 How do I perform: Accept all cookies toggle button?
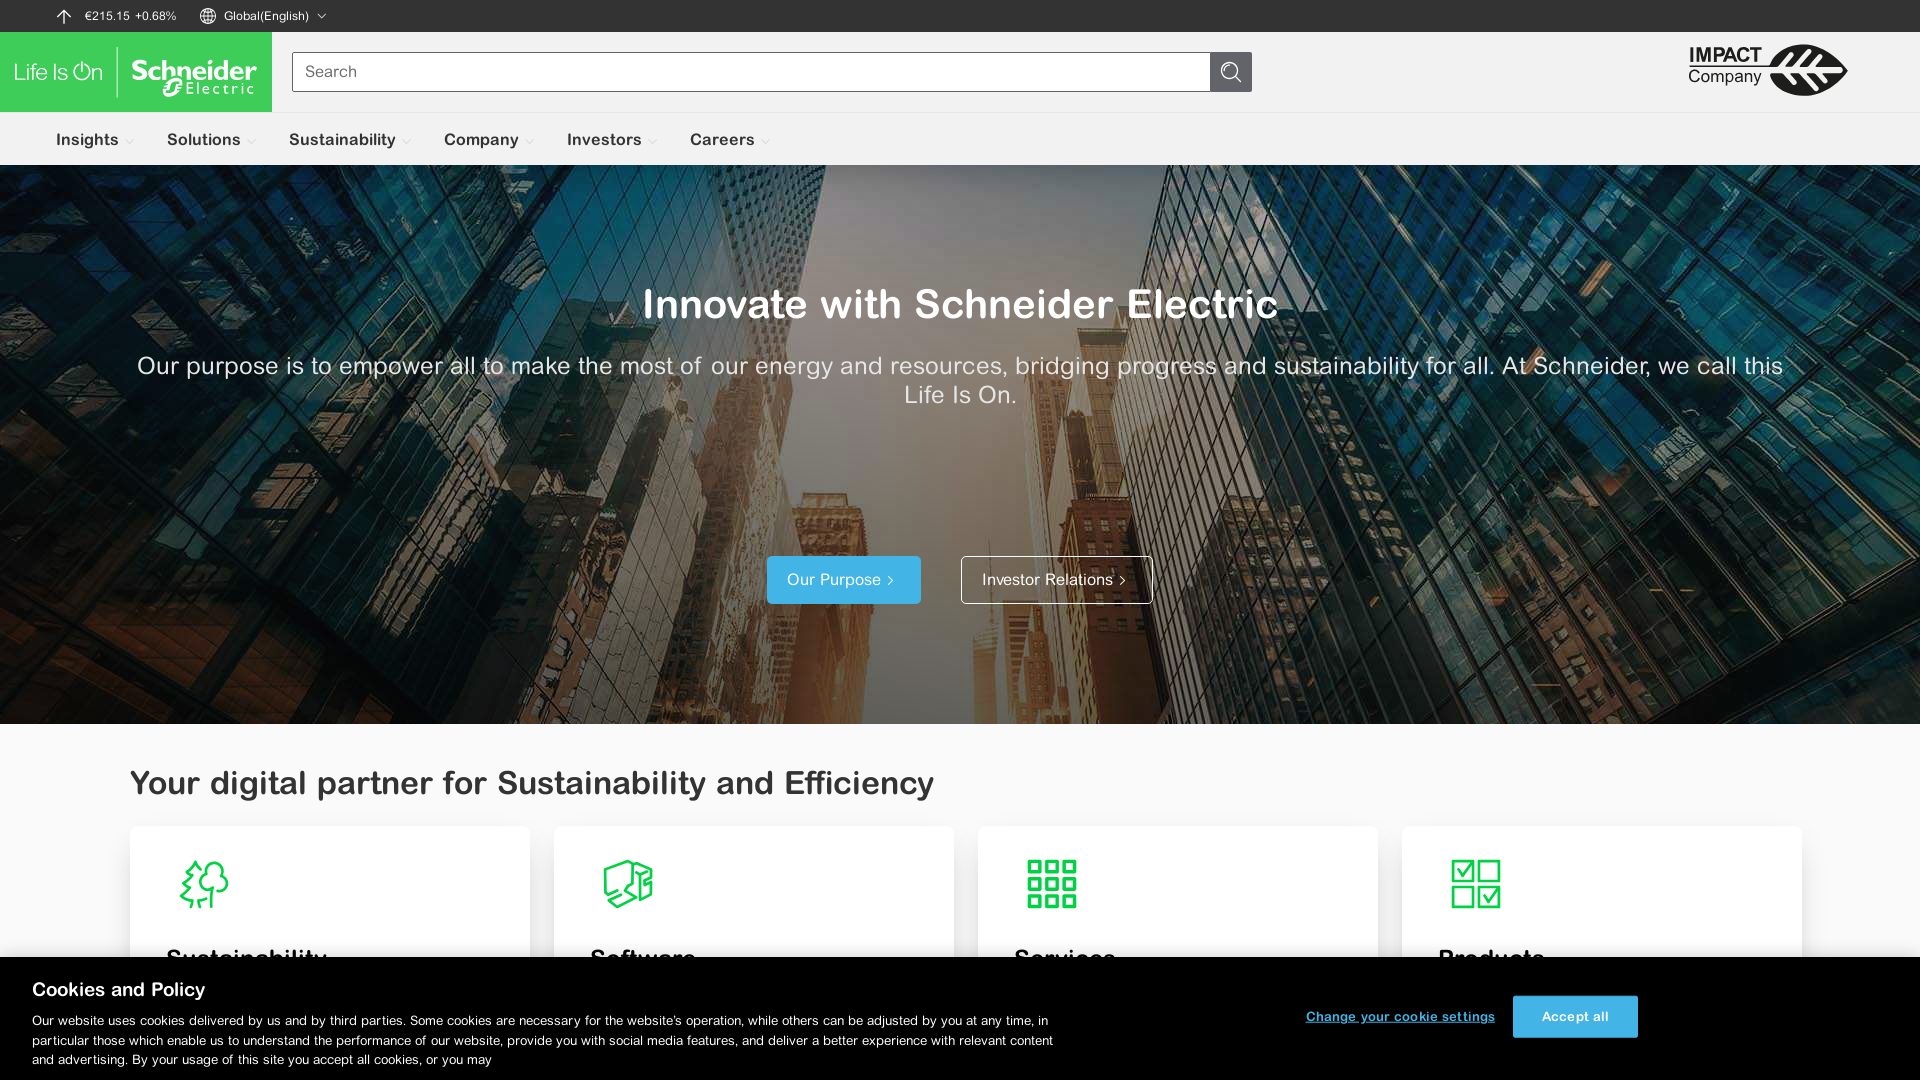1576,1017
